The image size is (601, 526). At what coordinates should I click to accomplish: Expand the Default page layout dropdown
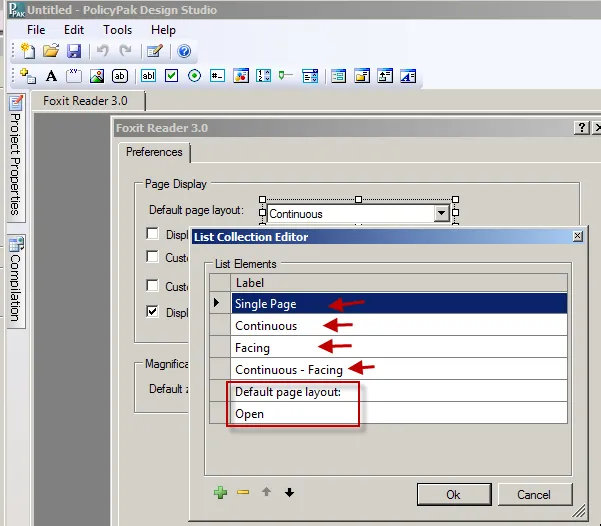tap(442, 213)
